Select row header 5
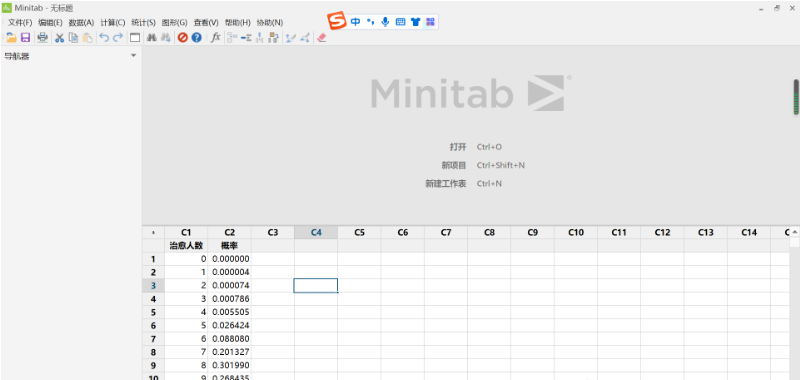 153,312
